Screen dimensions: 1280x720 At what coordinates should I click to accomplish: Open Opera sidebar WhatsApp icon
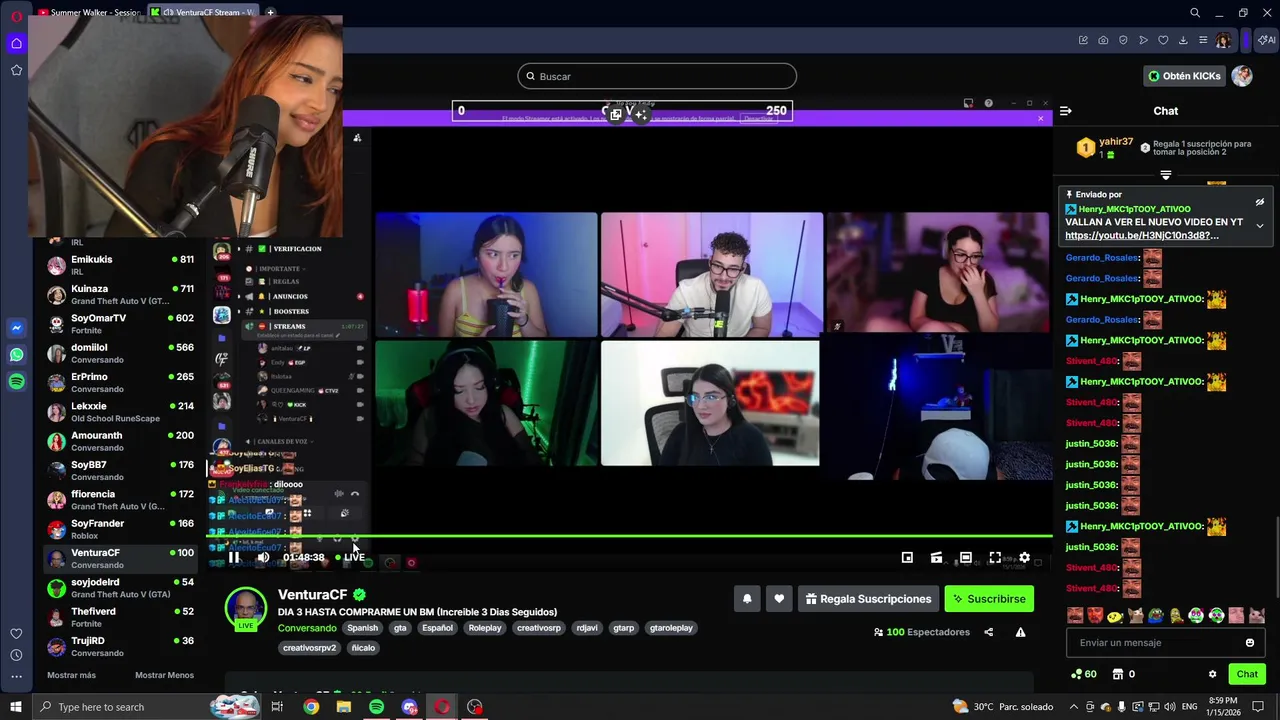[x=16, y=355]
